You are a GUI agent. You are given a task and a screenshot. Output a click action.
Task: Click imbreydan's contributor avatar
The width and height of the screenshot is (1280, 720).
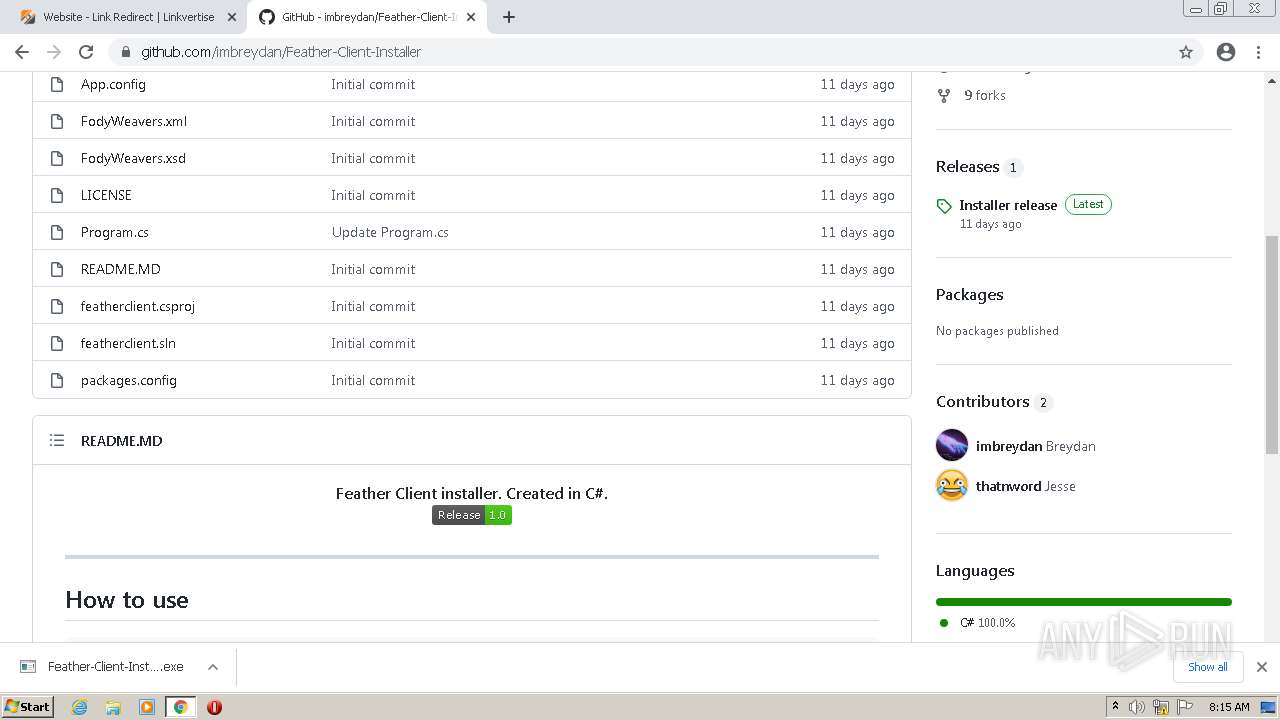pos(952,446)
